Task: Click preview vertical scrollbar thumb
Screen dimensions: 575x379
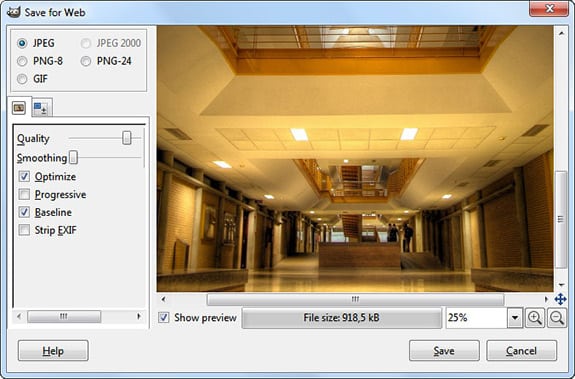Action: [x=561, y=219]
